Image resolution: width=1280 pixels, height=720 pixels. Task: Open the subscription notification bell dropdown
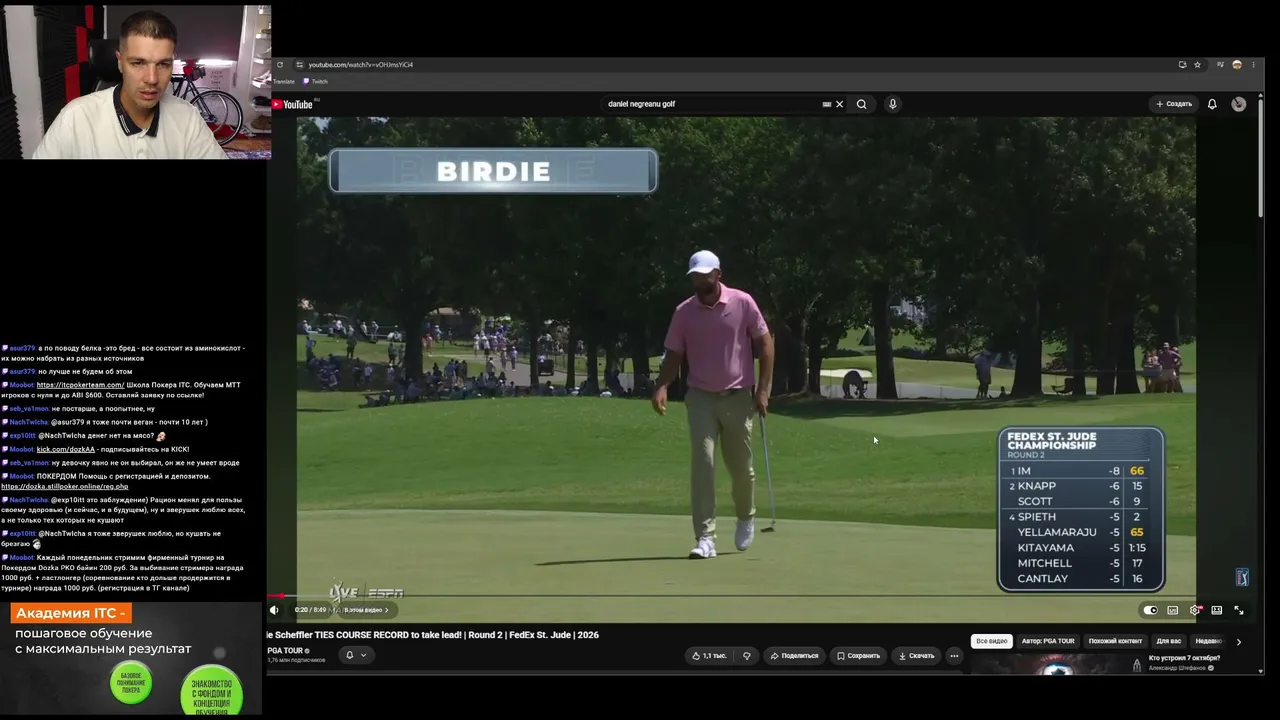(x=355, y=656)
